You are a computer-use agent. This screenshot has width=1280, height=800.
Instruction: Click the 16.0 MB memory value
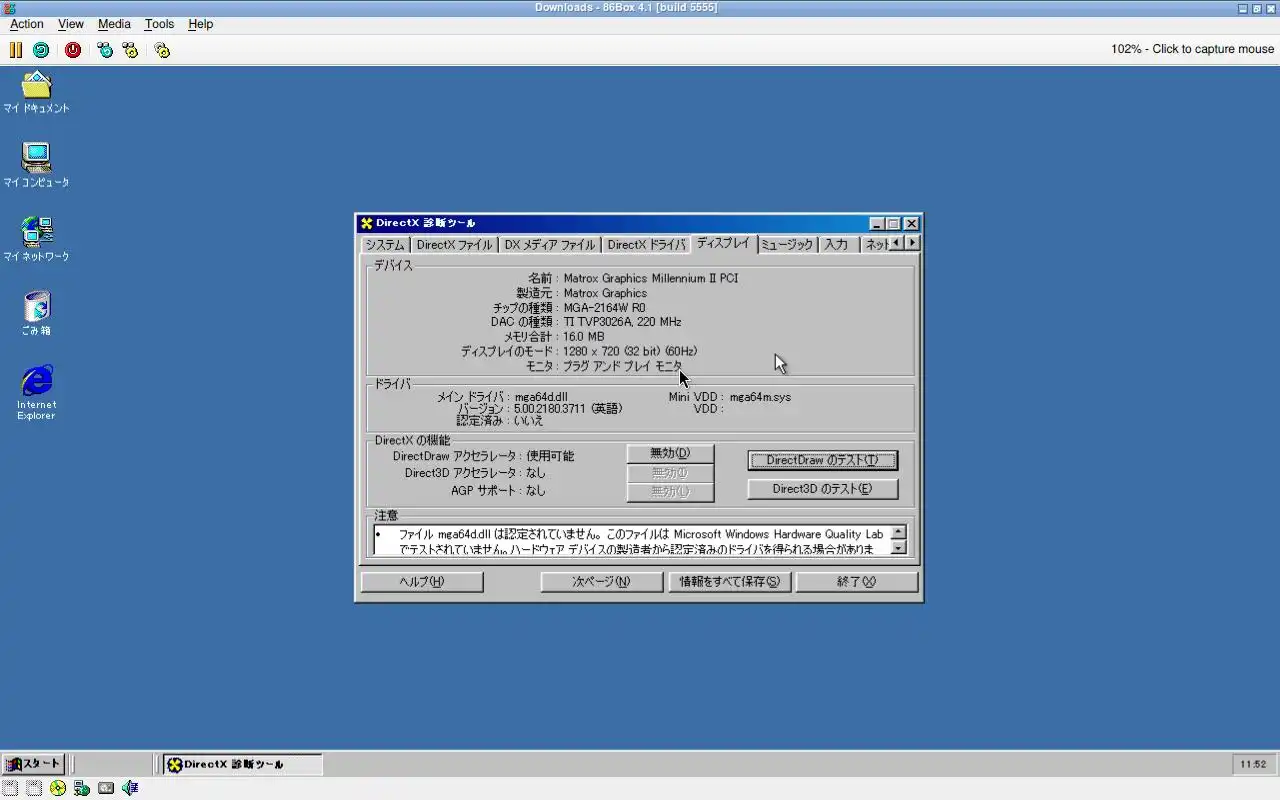point(584,336)
